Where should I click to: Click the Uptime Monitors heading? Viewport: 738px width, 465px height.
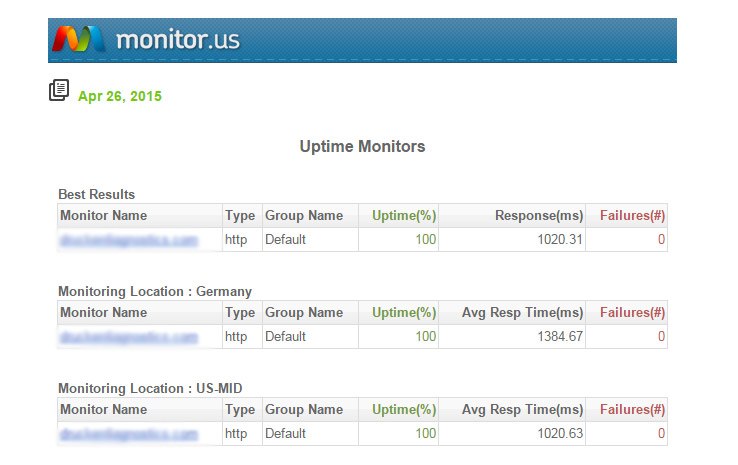tap(362, 146)
